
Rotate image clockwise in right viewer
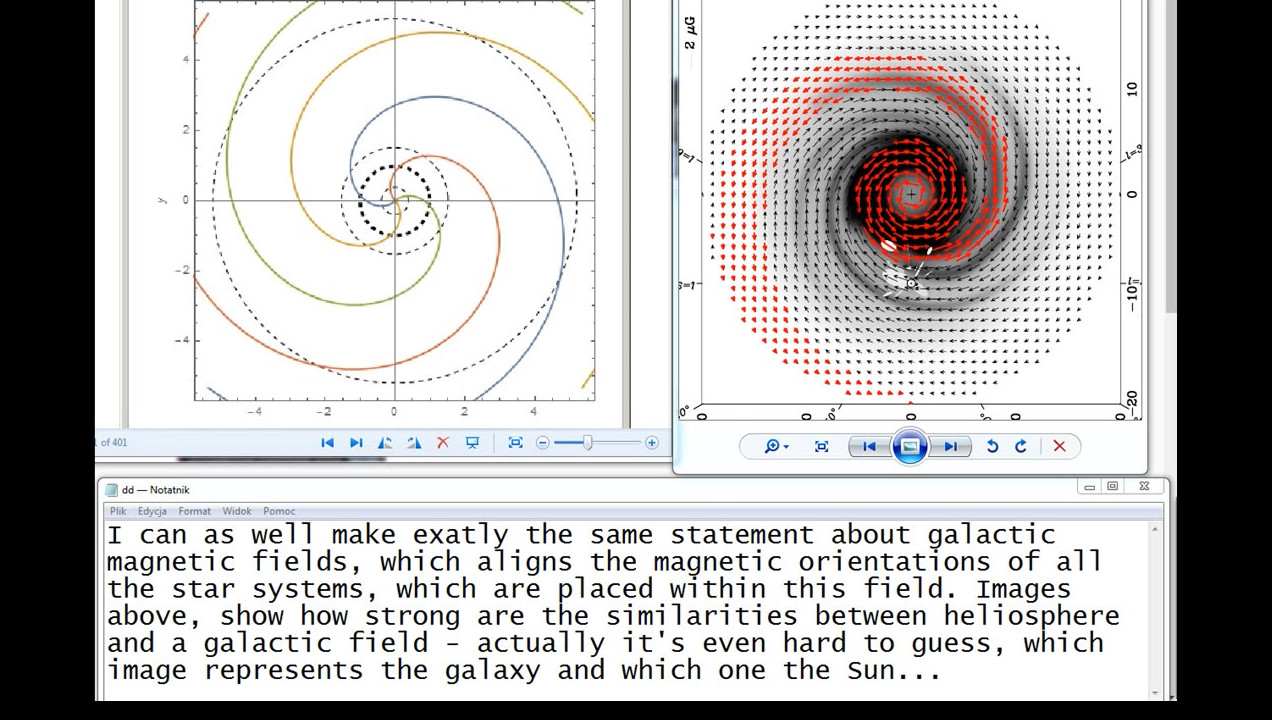1021,447
